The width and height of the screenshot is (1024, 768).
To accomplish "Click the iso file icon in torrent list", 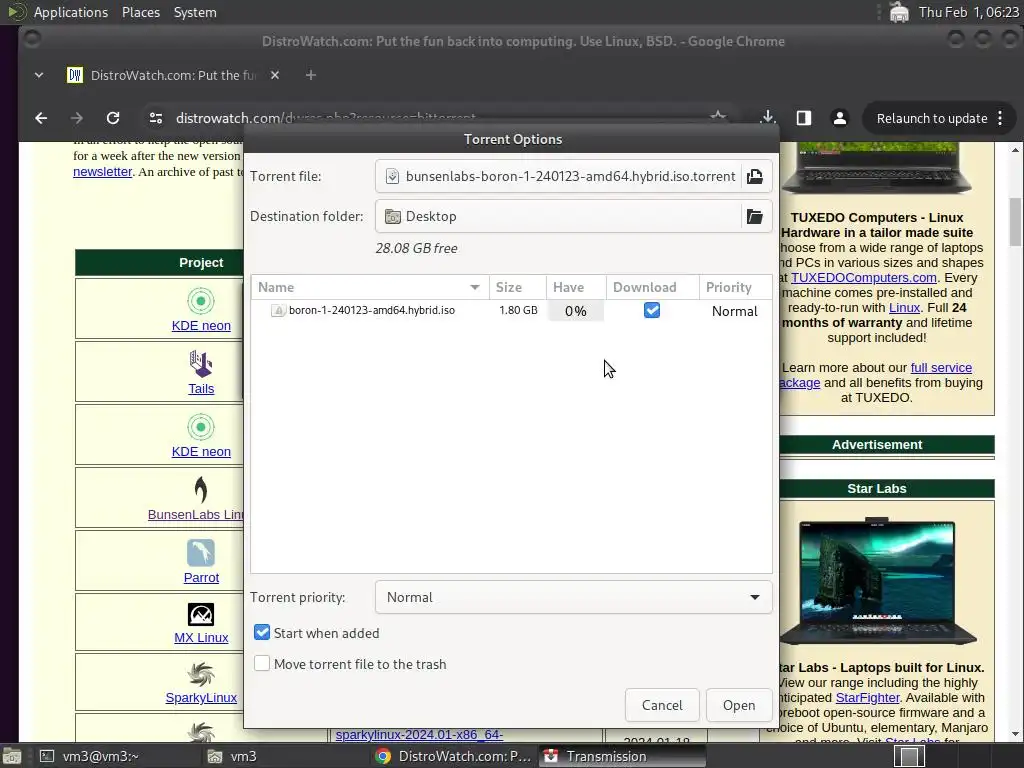I will click(278, 311).
